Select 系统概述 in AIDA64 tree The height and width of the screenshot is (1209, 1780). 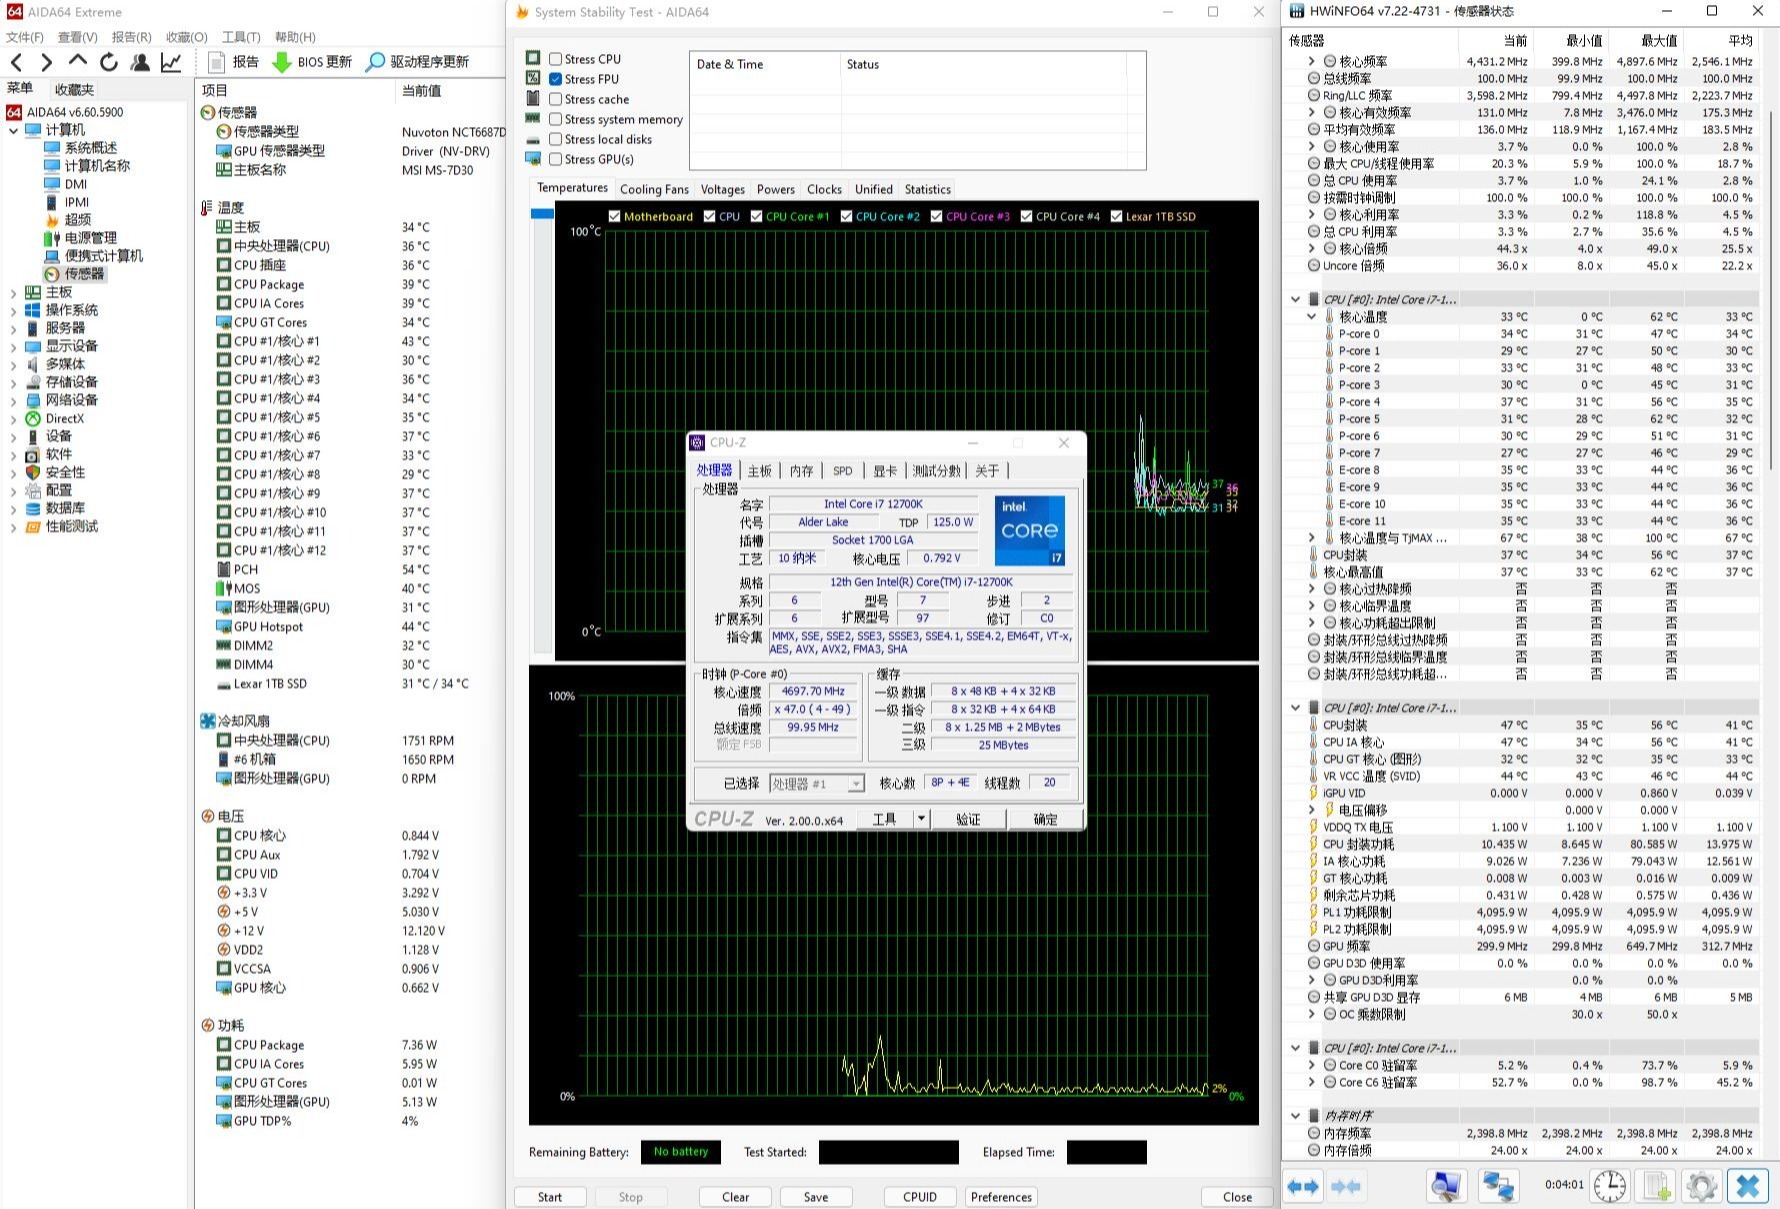pyautogui.click(x=90, y=148)
